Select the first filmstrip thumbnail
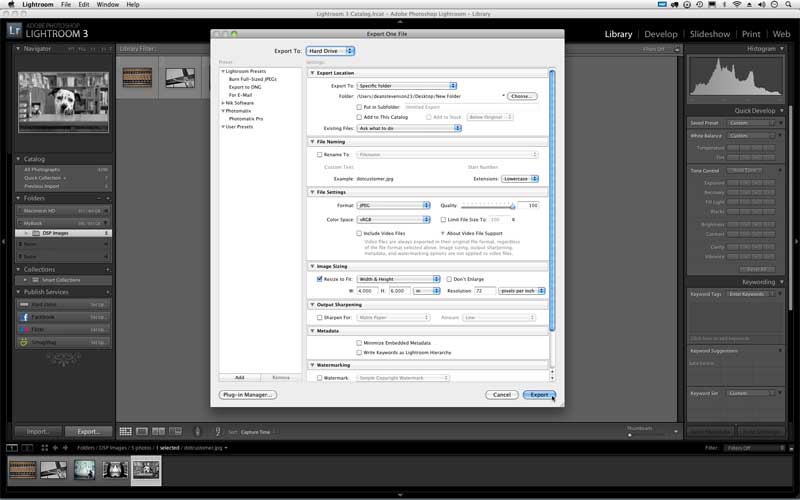The image size is (800, 500). pyautogui.click(x=22, y=469)
